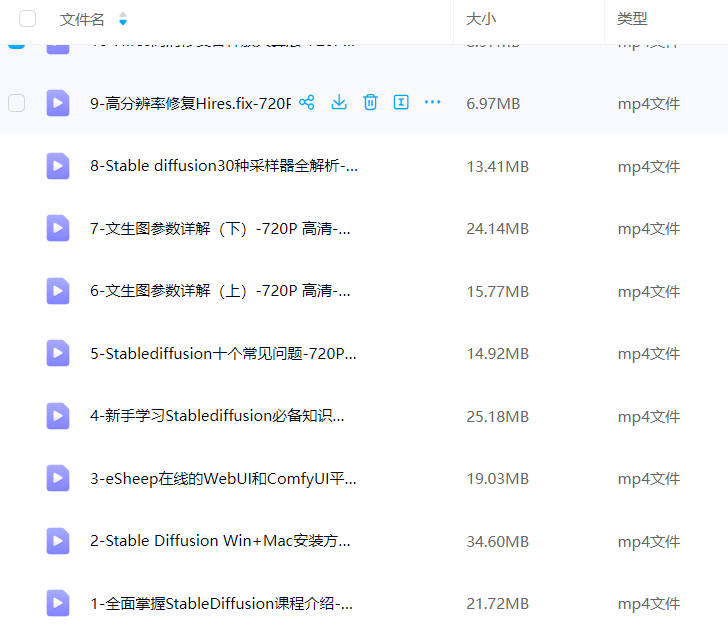Click the 15.77MB size value
The image size is (728, 625).
(498, 291)
